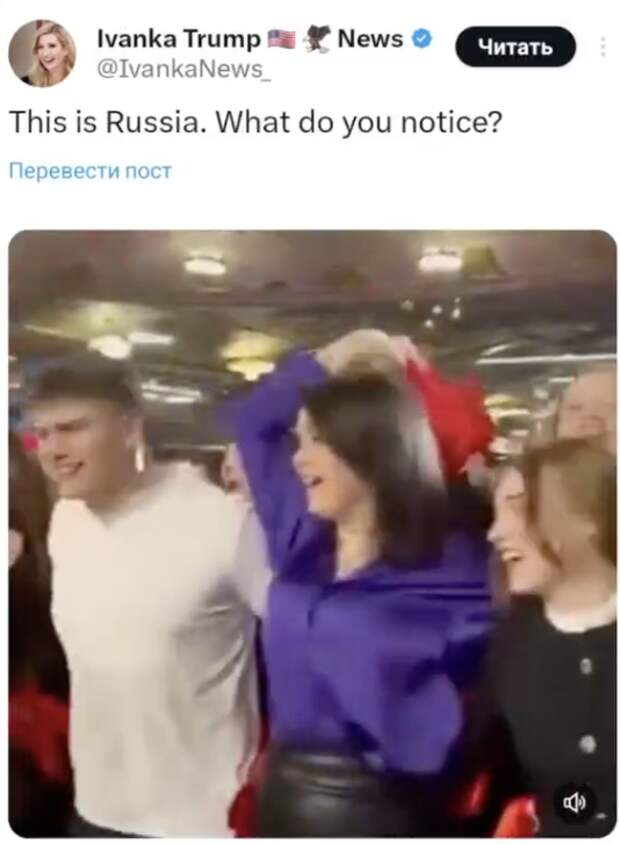The image size is (620, 845).
Task: Click the eagle emoji beside News
Action: [x=318, y=40]
